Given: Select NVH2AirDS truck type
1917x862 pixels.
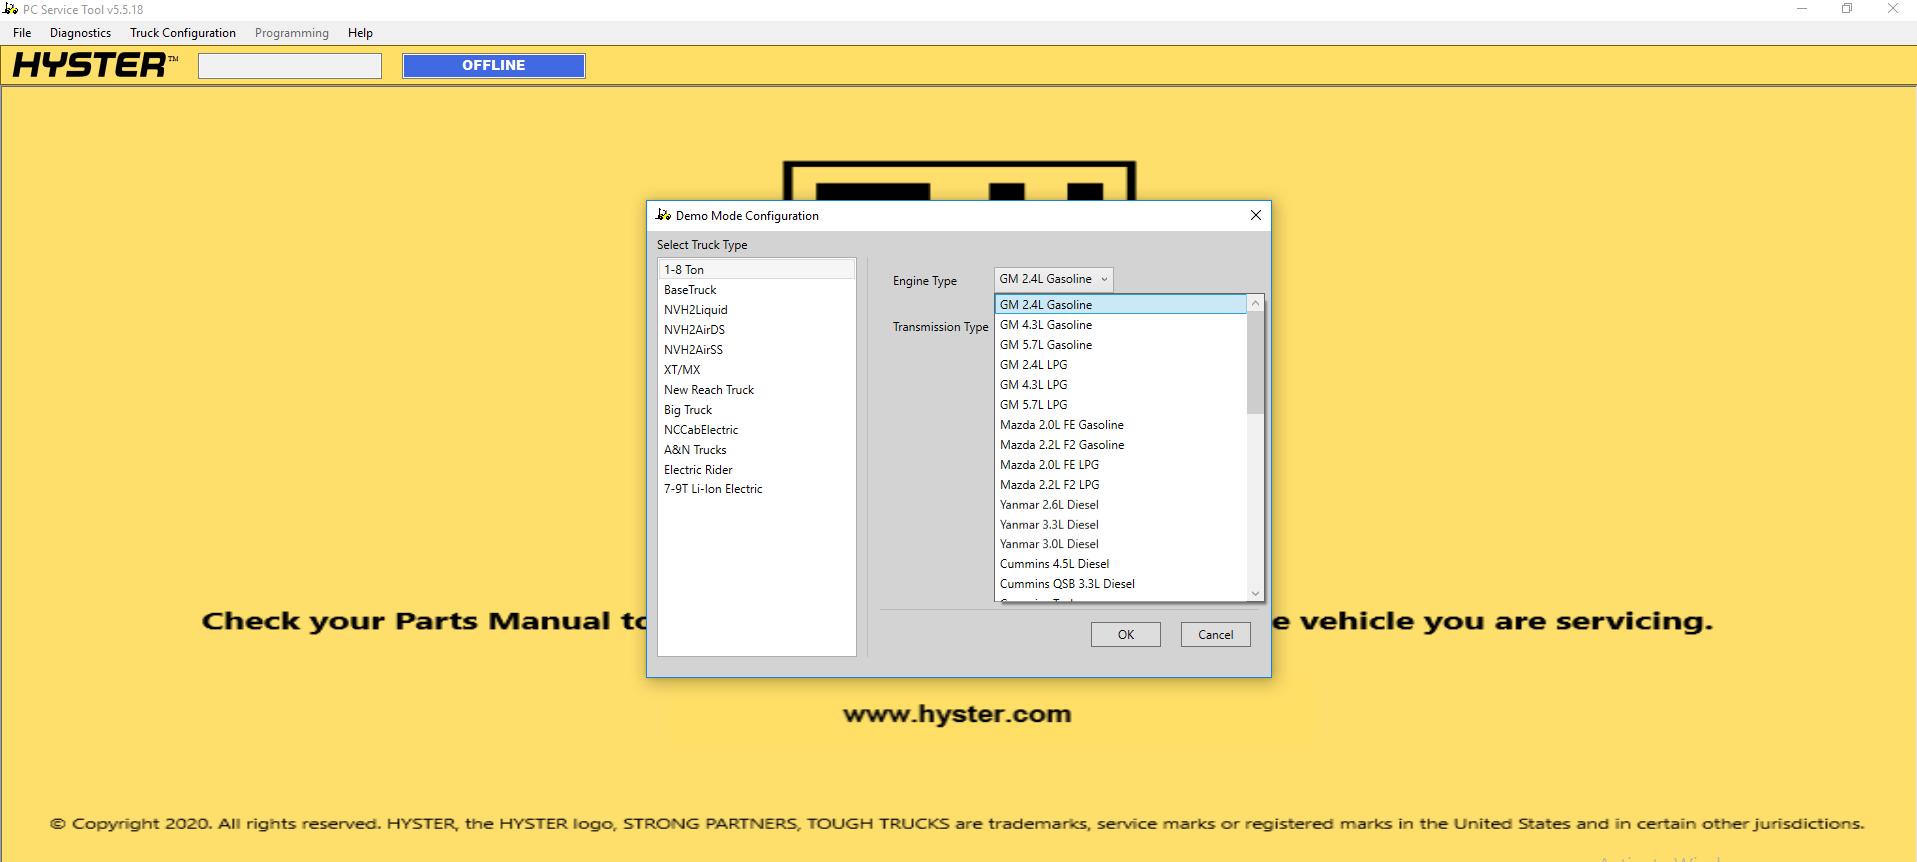Looking at the screenshot, I should coord(756,330).
